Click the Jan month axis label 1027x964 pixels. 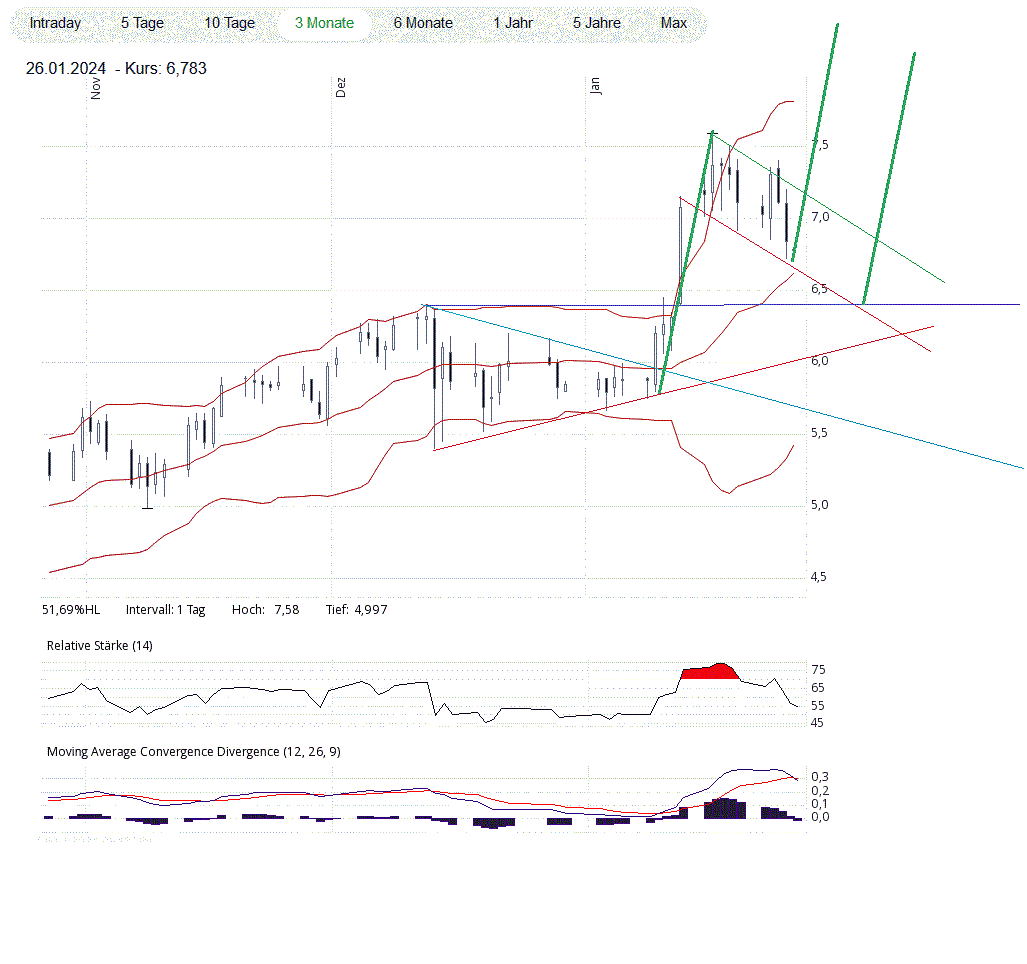tap(595, 86)
